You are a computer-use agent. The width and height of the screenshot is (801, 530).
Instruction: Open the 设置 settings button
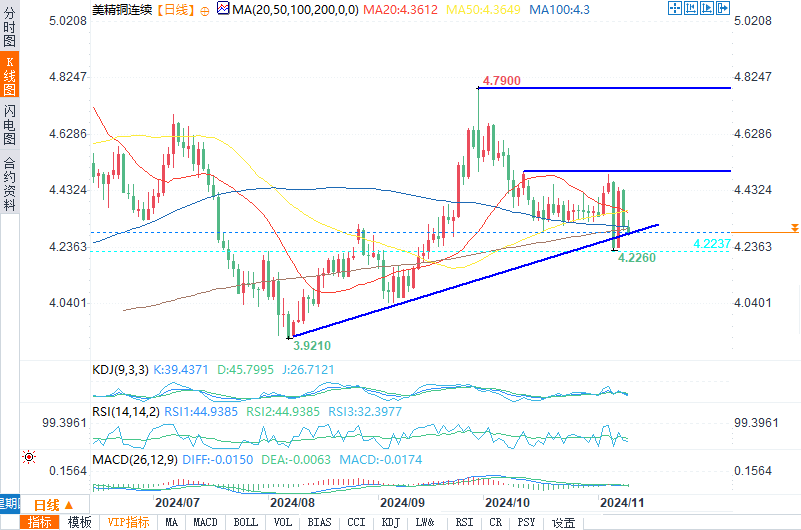click(x=564, y=523)
